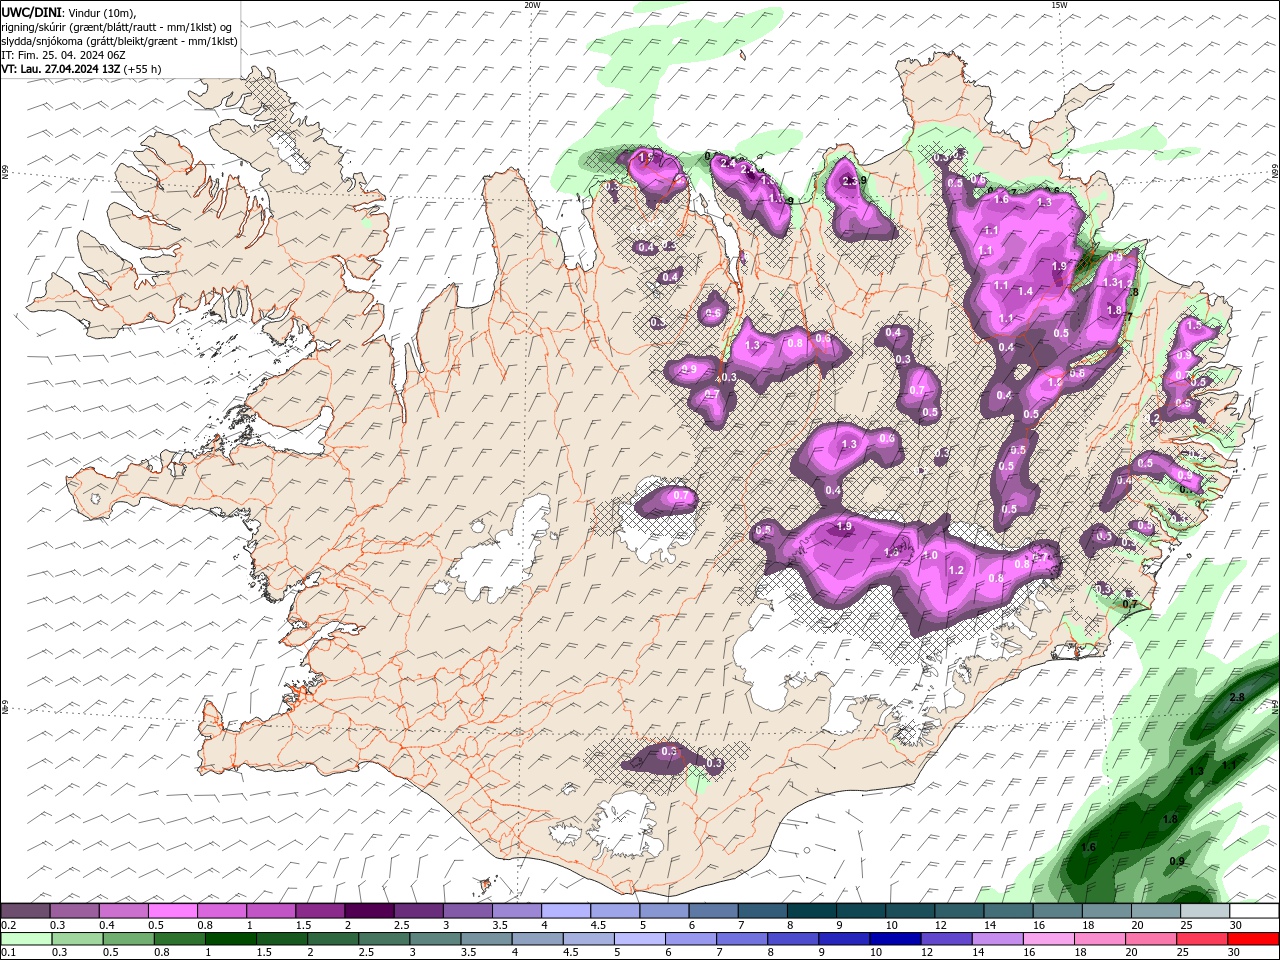Click the '2.8' rain value offshore southeast
1280x960 pixels.
point(1237,697)
